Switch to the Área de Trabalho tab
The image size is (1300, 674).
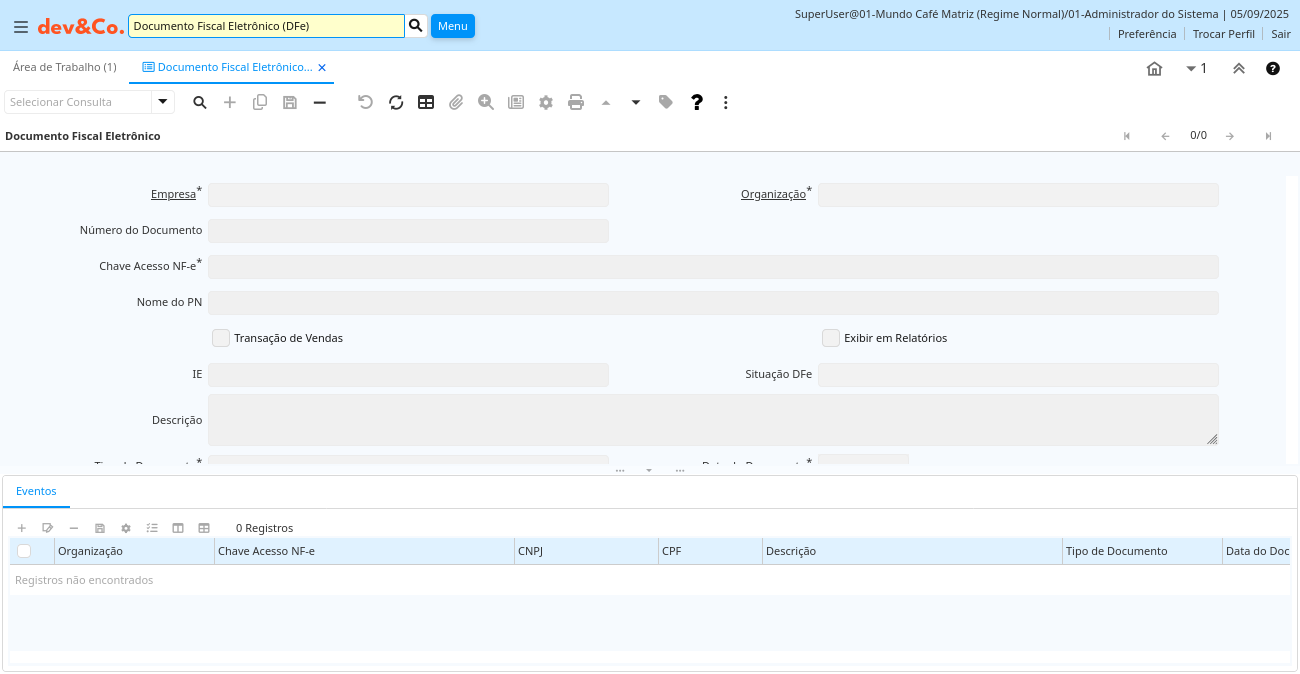(64, 67)
